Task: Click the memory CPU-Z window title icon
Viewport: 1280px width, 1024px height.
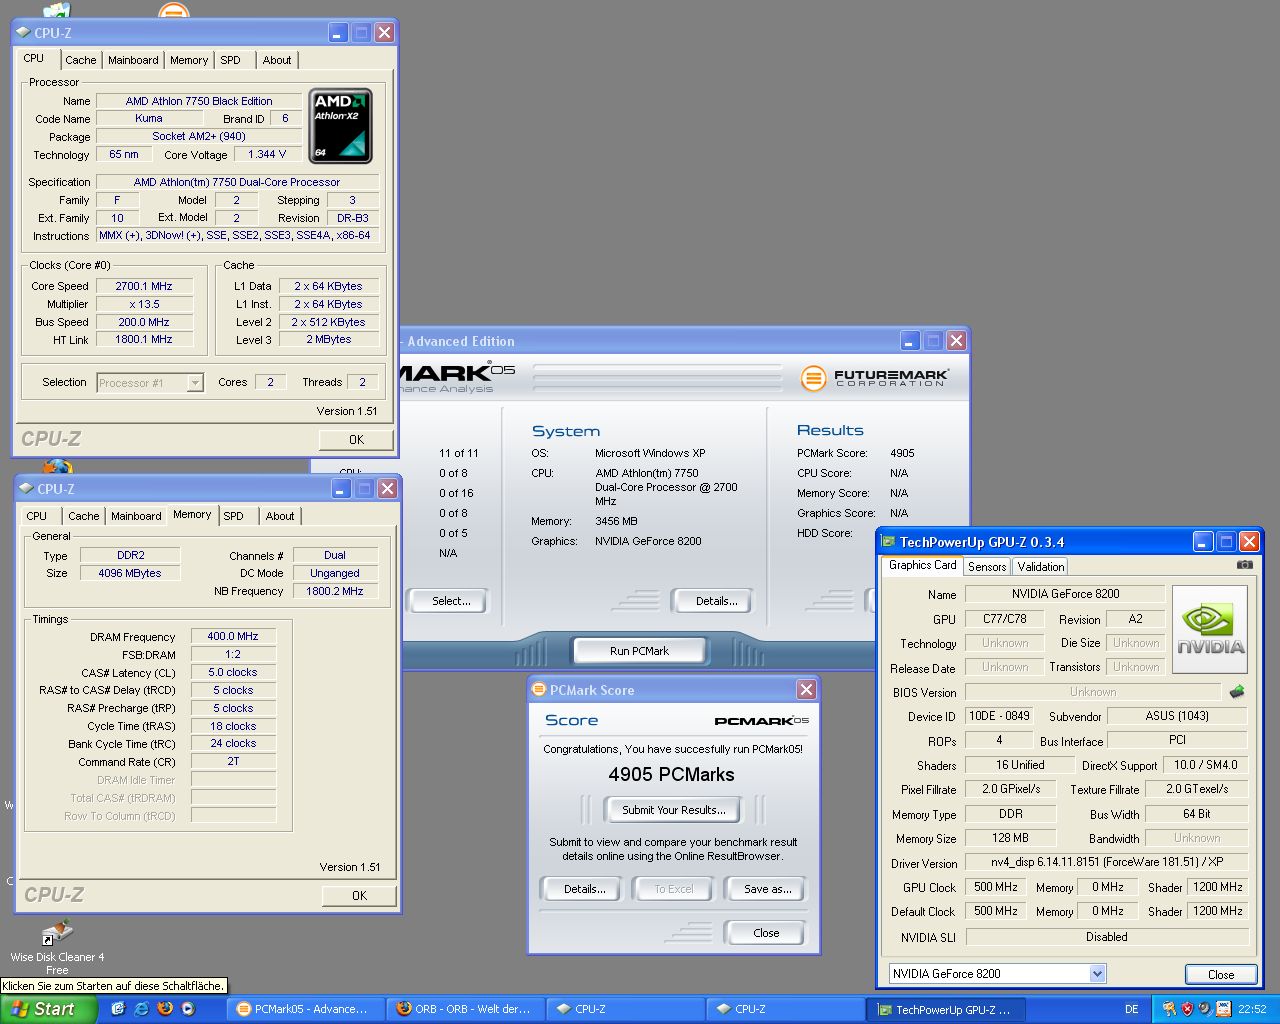Action: point(25,488)
